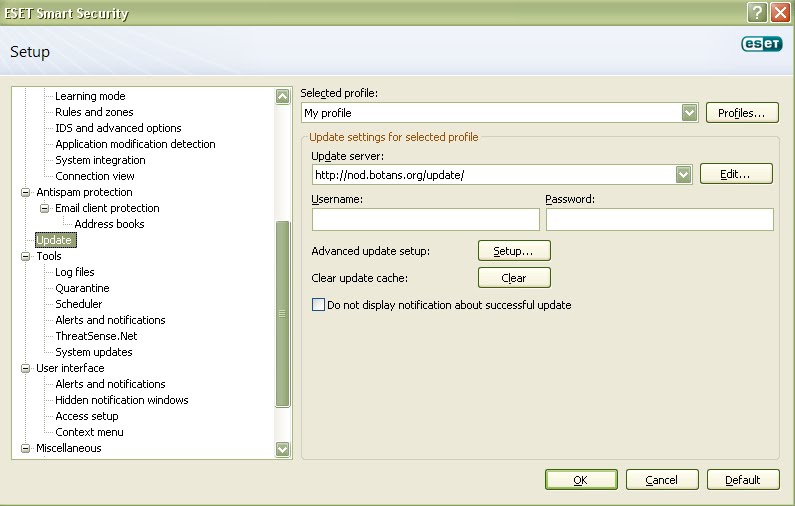Image resolution: width=795 pixels, height=506 pixels.
Task: Collapse the Miscellaneous tree node
Action: tap(25, 448)
